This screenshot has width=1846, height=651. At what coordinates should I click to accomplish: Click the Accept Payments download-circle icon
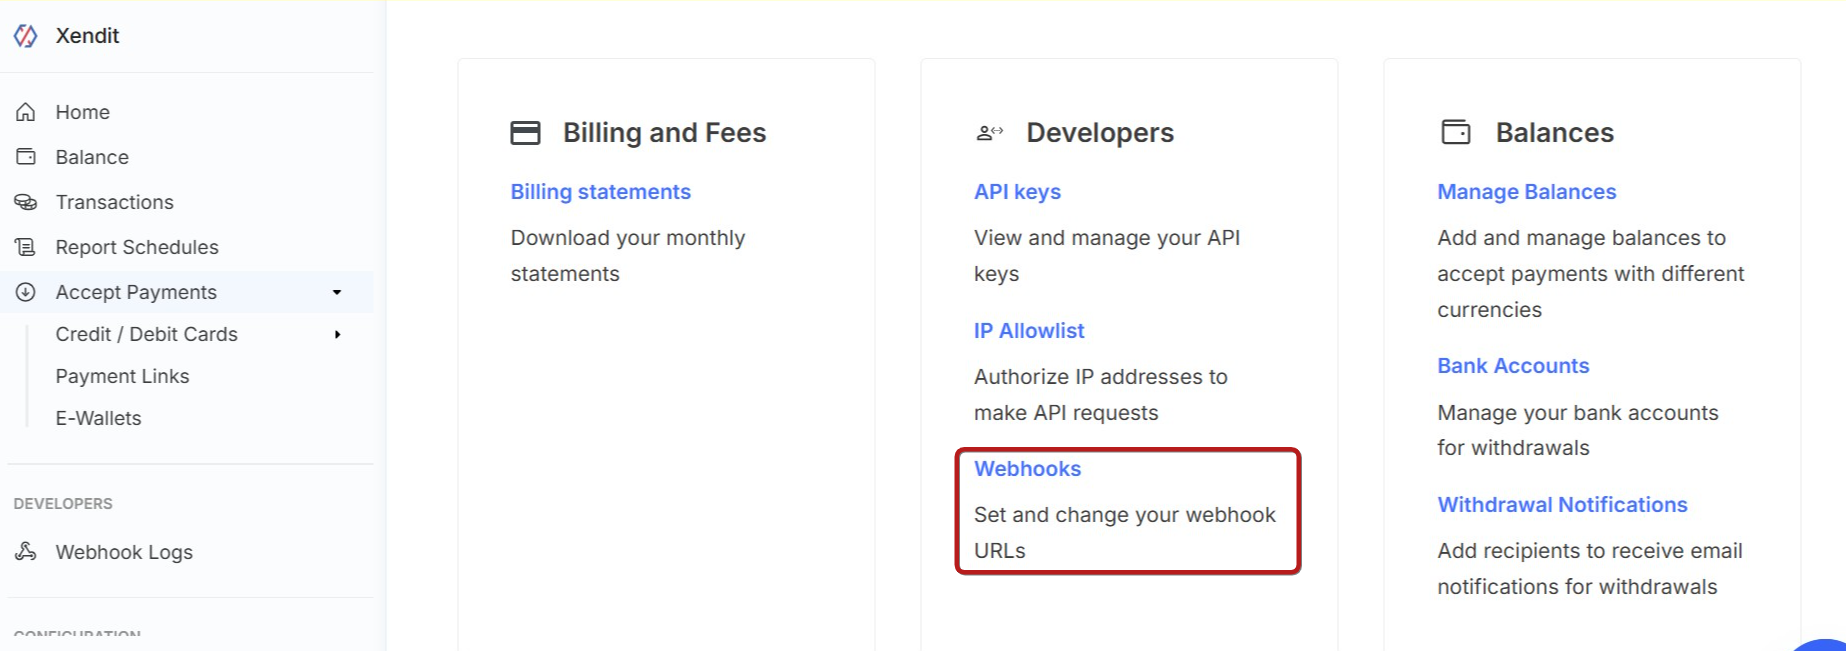[x=26, y=292]
